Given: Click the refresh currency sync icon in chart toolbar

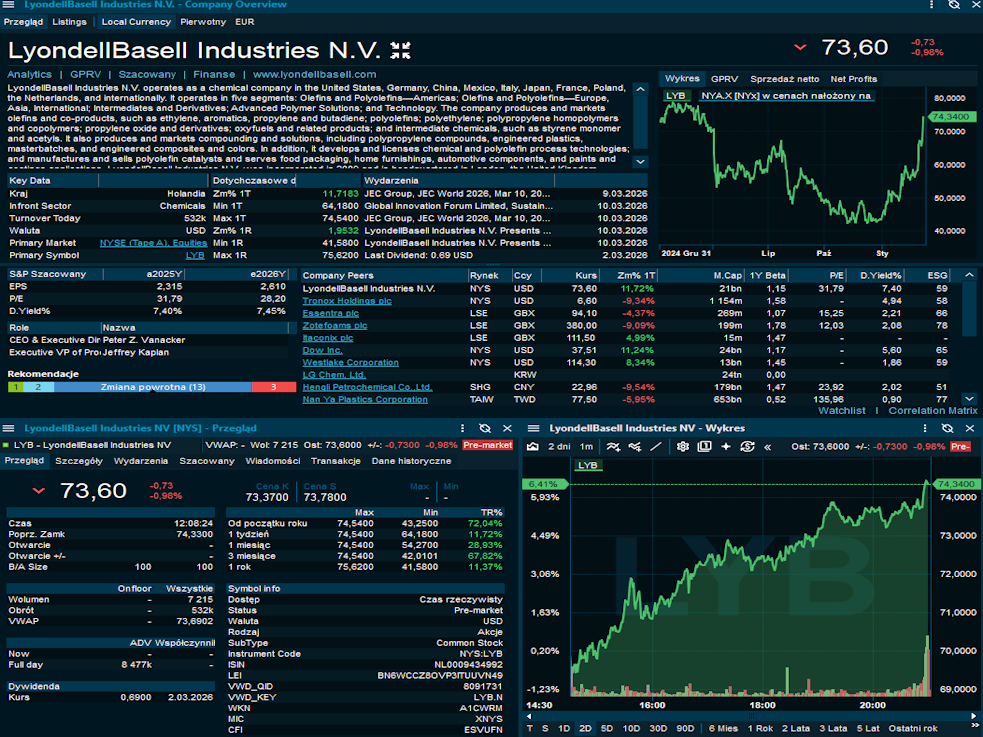Looking at the screenshot, I should coord(747,447).
